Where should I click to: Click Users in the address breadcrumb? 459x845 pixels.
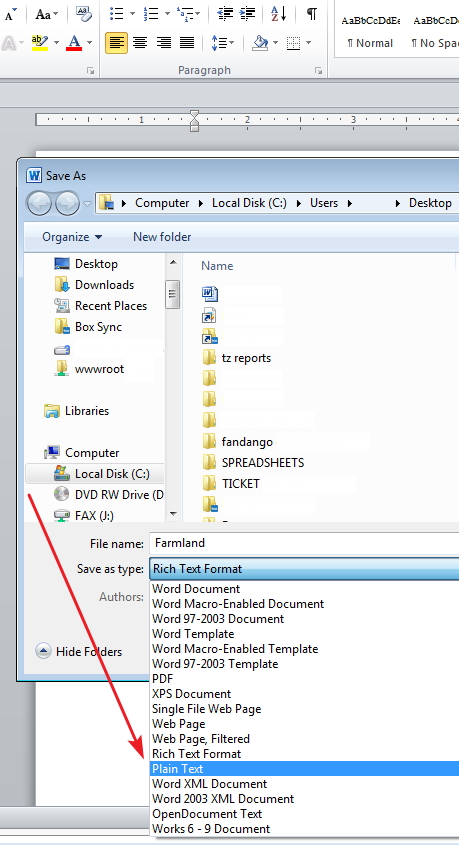pos(324,203)
